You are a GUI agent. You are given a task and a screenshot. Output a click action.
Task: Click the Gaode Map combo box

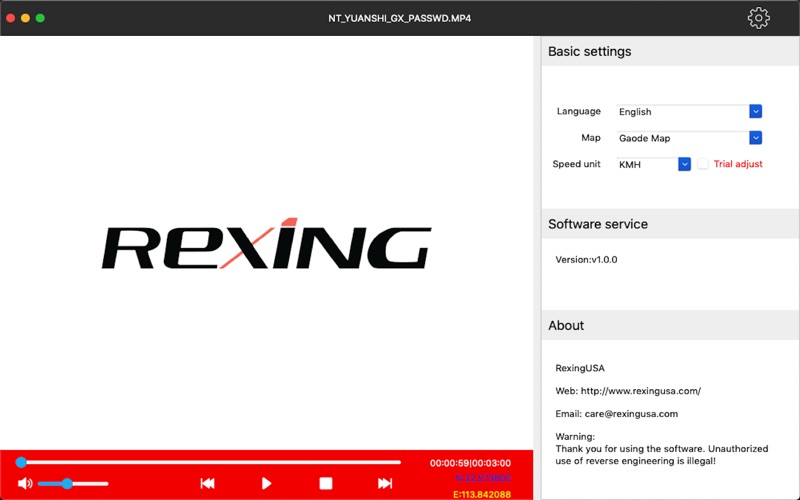coord(689,138)
